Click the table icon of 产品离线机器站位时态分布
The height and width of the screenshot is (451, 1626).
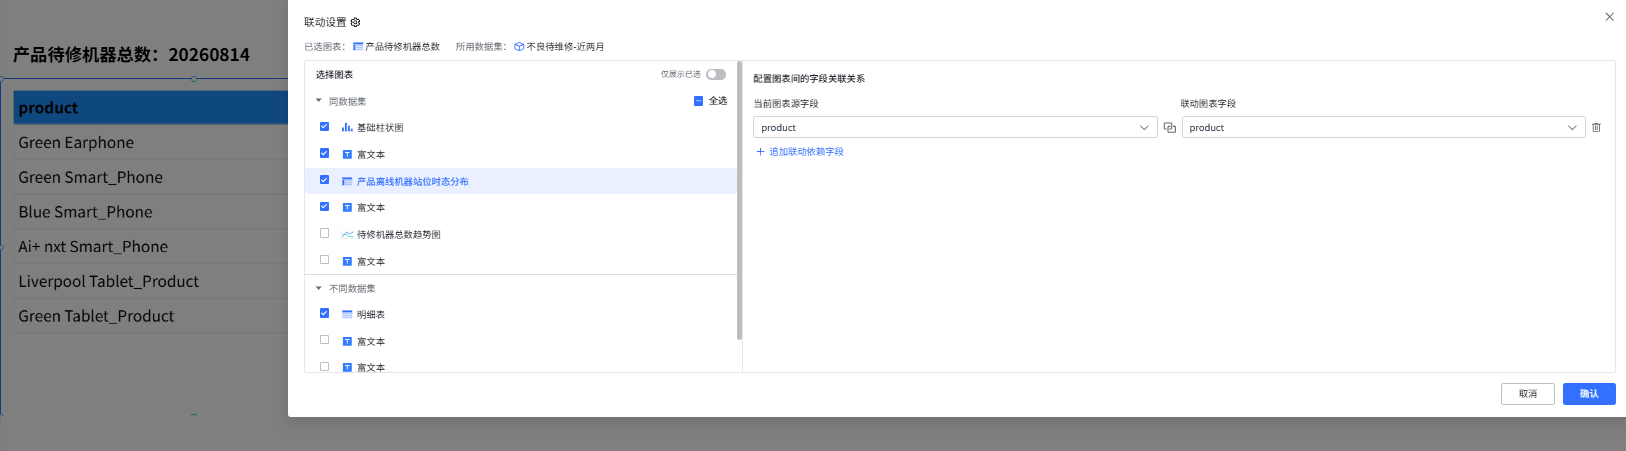[347, 182]
